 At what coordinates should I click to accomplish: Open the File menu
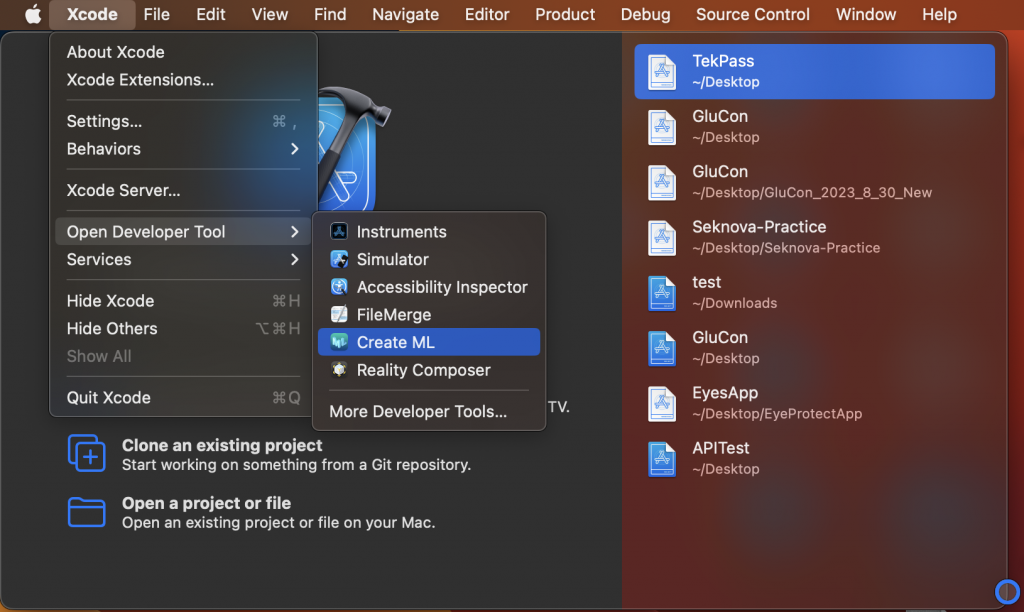(157, 14)
